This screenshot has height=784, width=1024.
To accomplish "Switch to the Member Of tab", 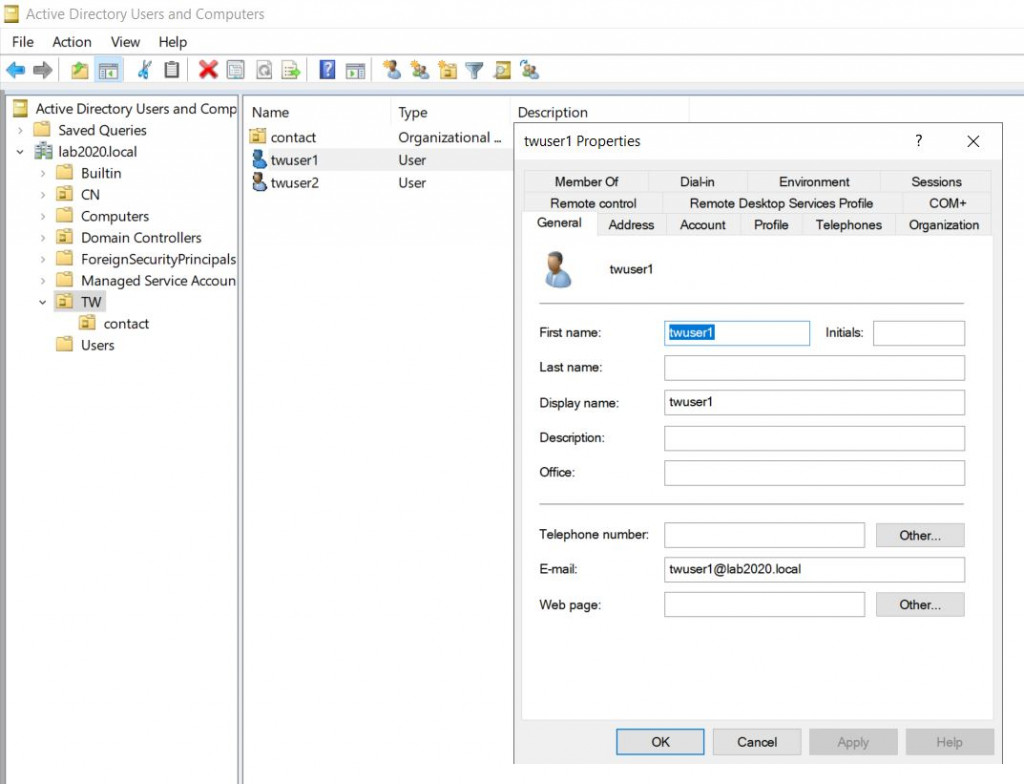I will pos(586,182).
